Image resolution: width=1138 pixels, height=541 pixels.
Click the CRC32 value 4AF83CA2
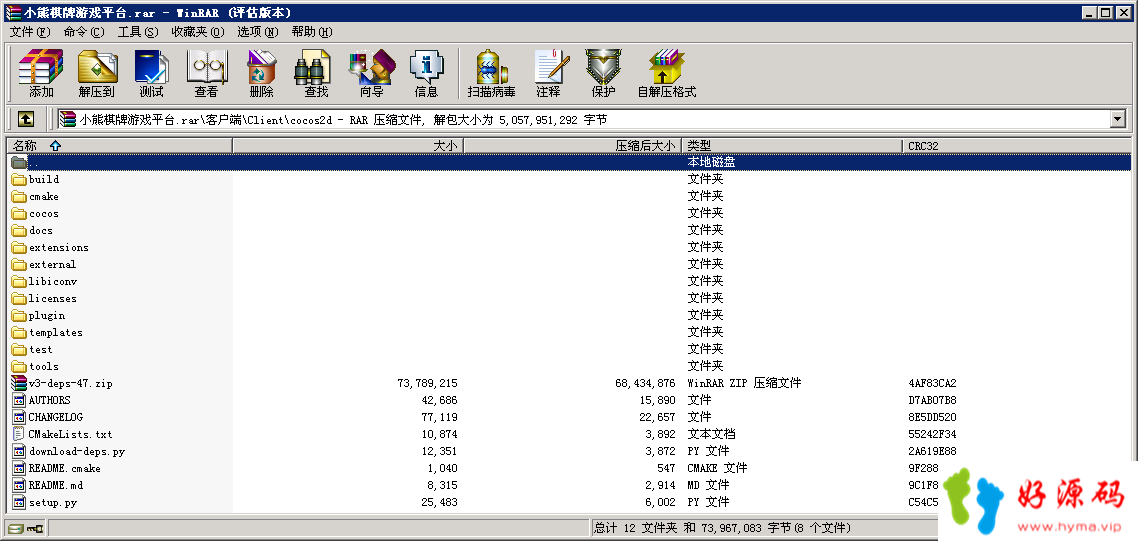933,383
